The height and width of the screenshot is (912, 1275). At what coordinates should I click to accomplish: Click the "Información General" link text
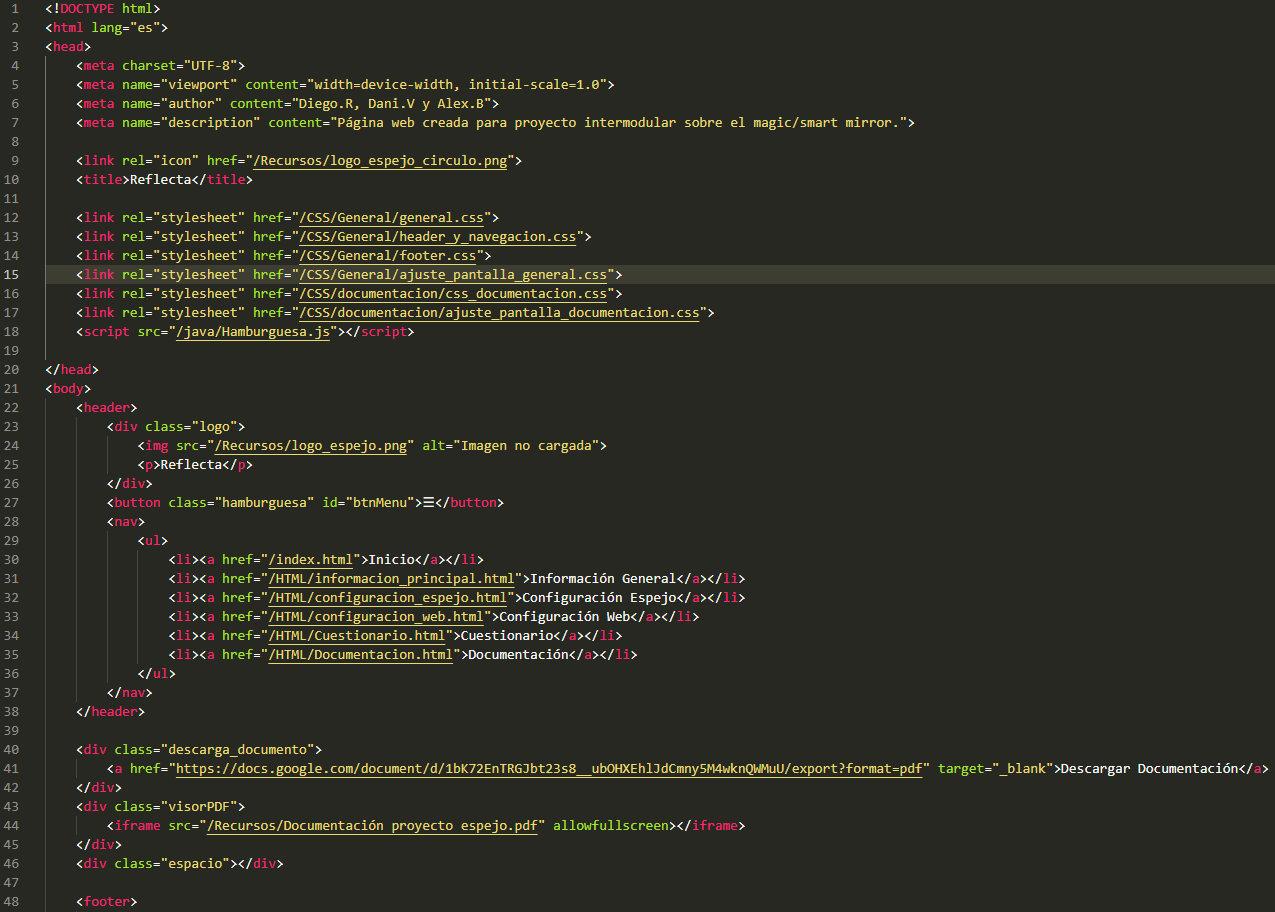[x=603, y=578]
